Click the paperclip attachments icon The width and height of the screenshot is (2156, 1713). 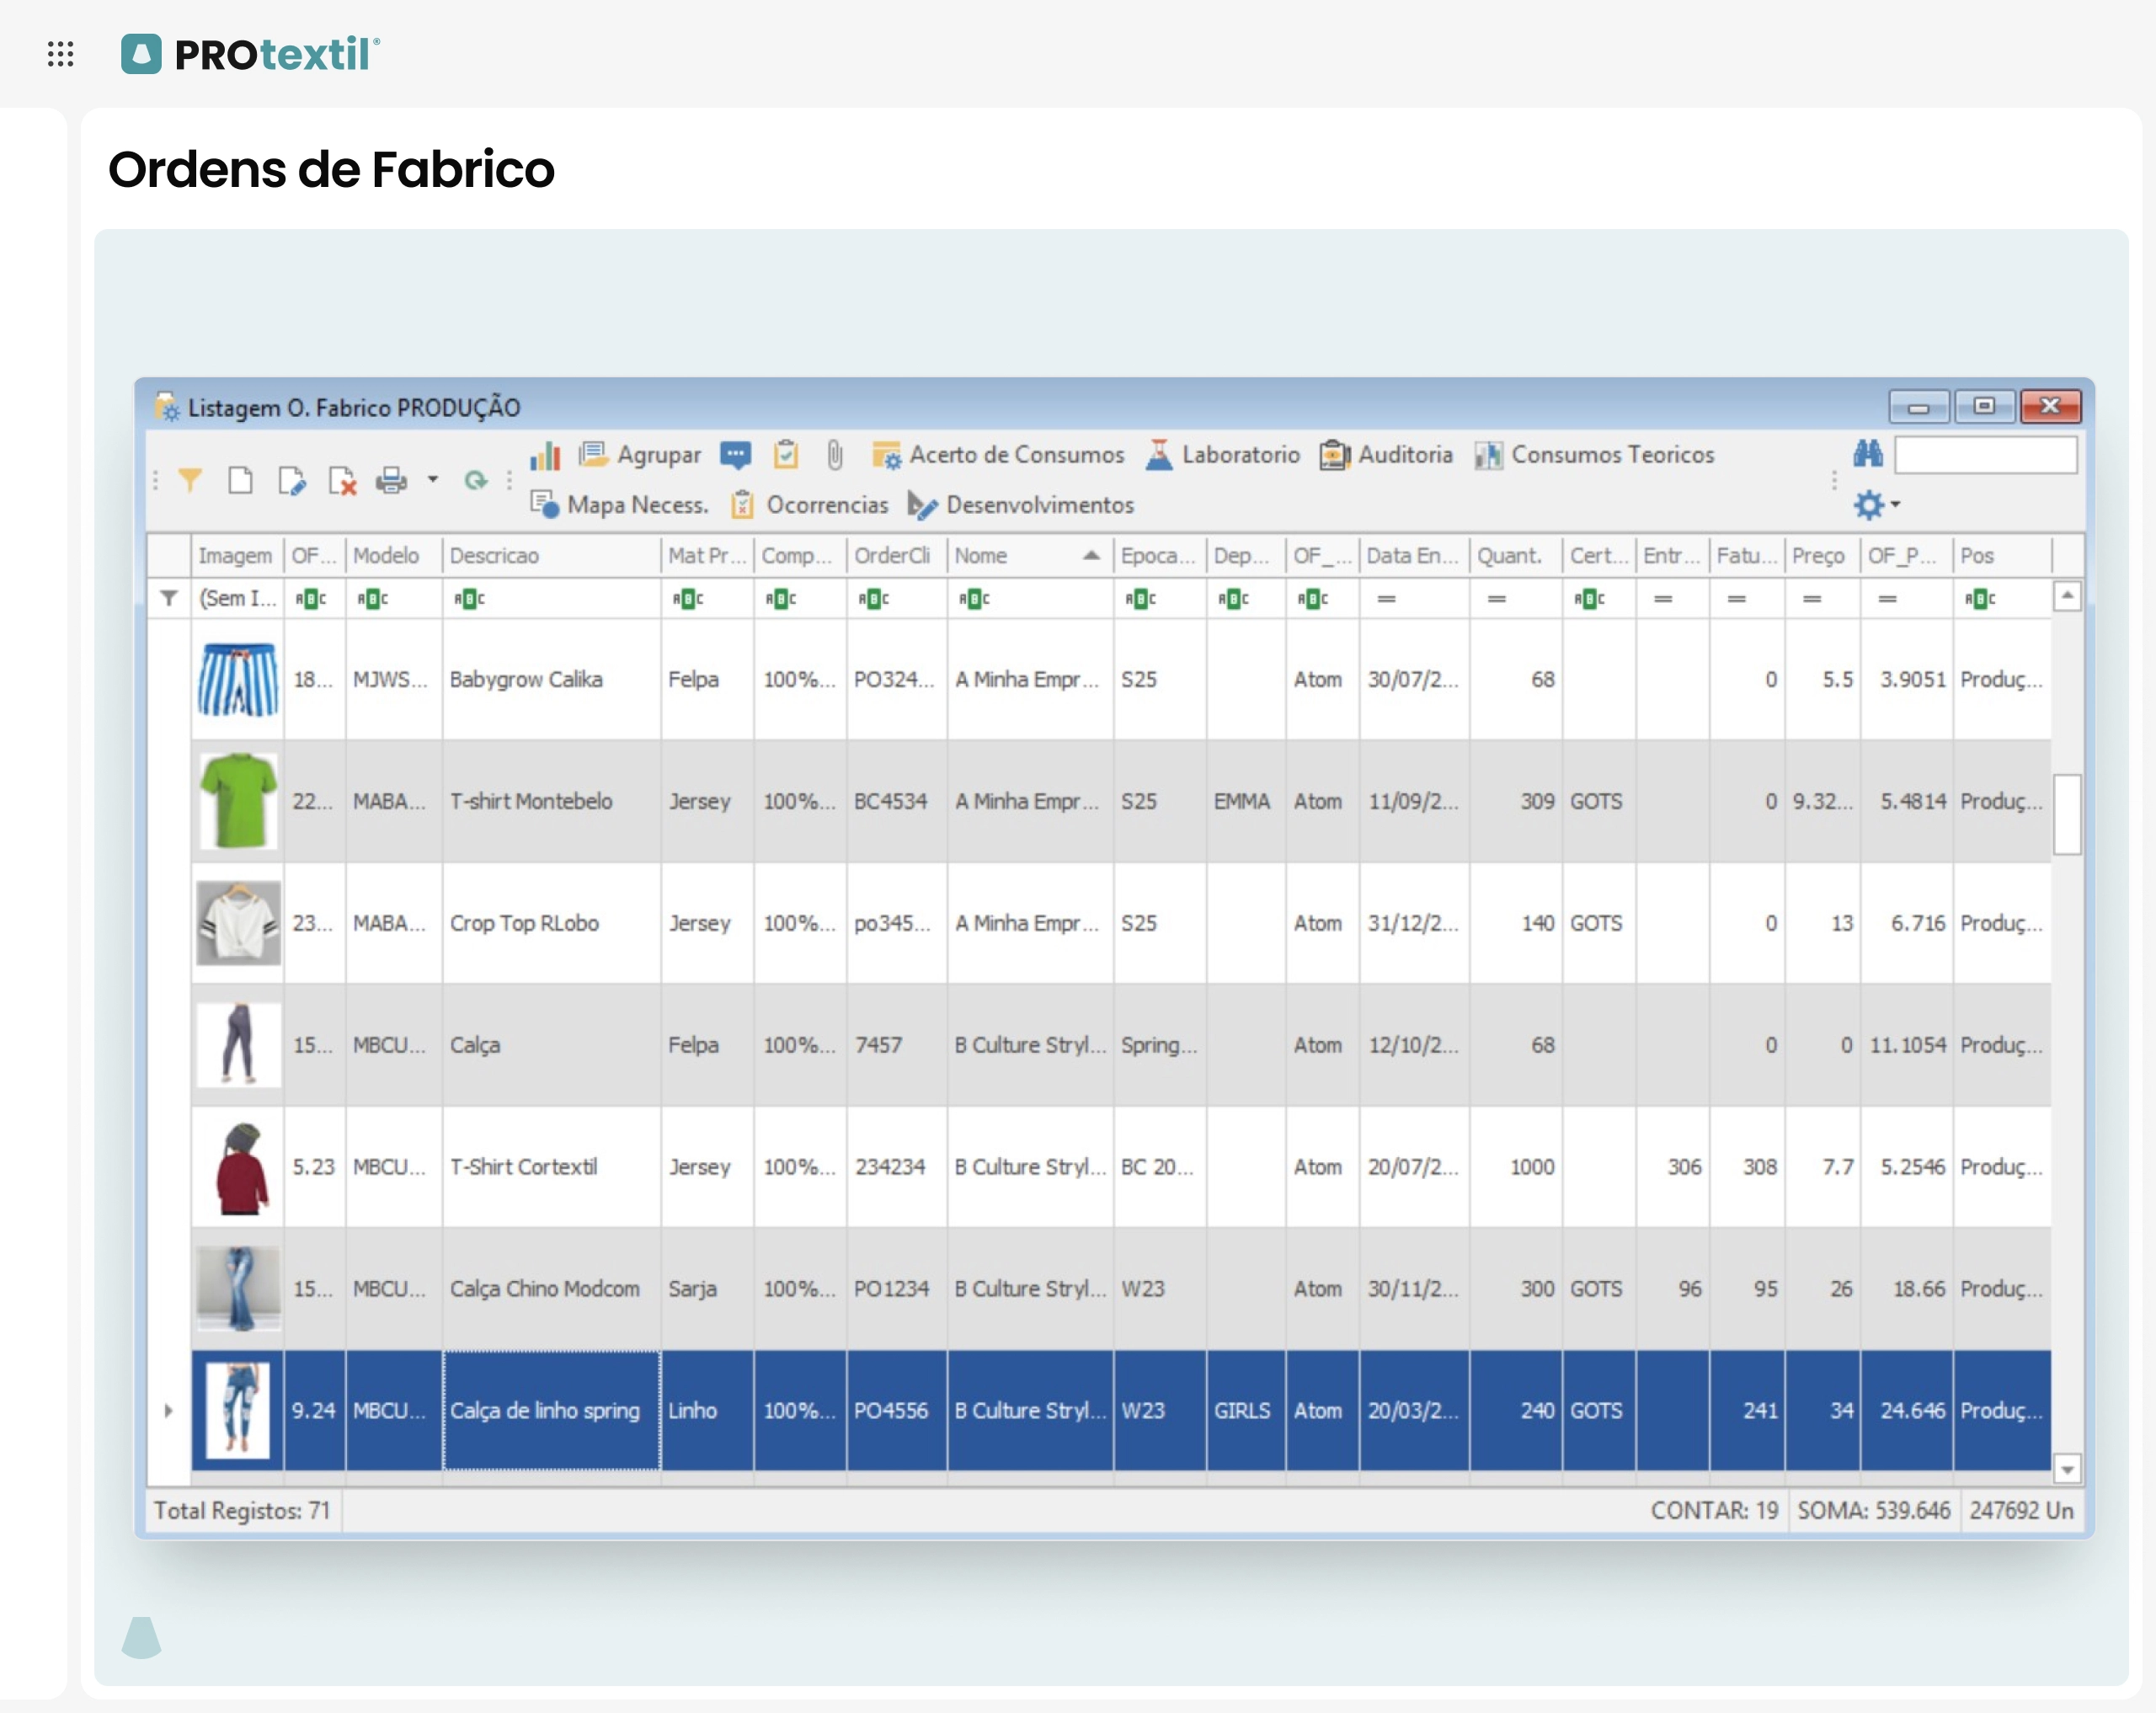[x=835, y=456]
